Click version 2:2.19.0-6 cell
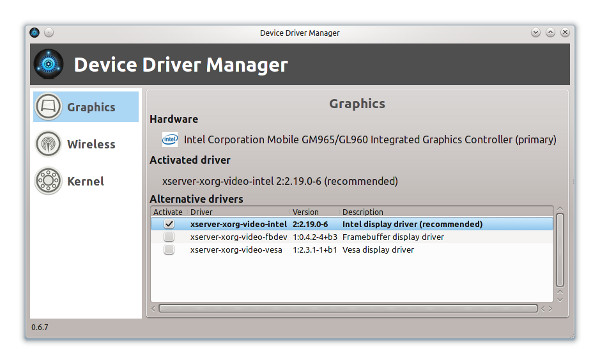Screen dimensions: 600x364 310,224
